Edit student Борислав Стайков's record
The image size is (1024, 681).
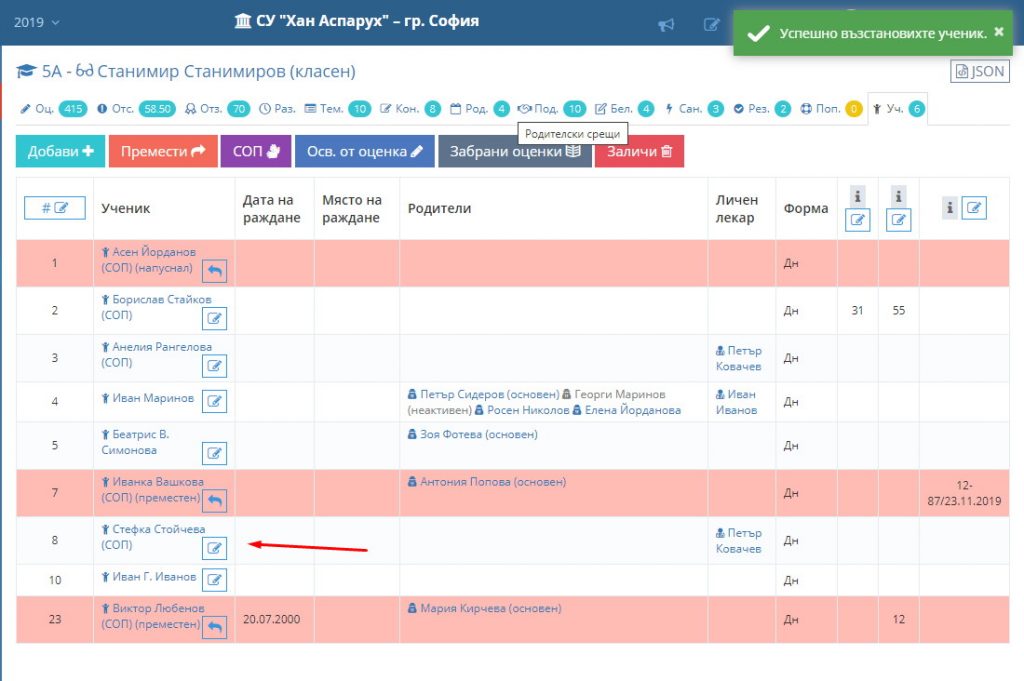click(215, 318)
